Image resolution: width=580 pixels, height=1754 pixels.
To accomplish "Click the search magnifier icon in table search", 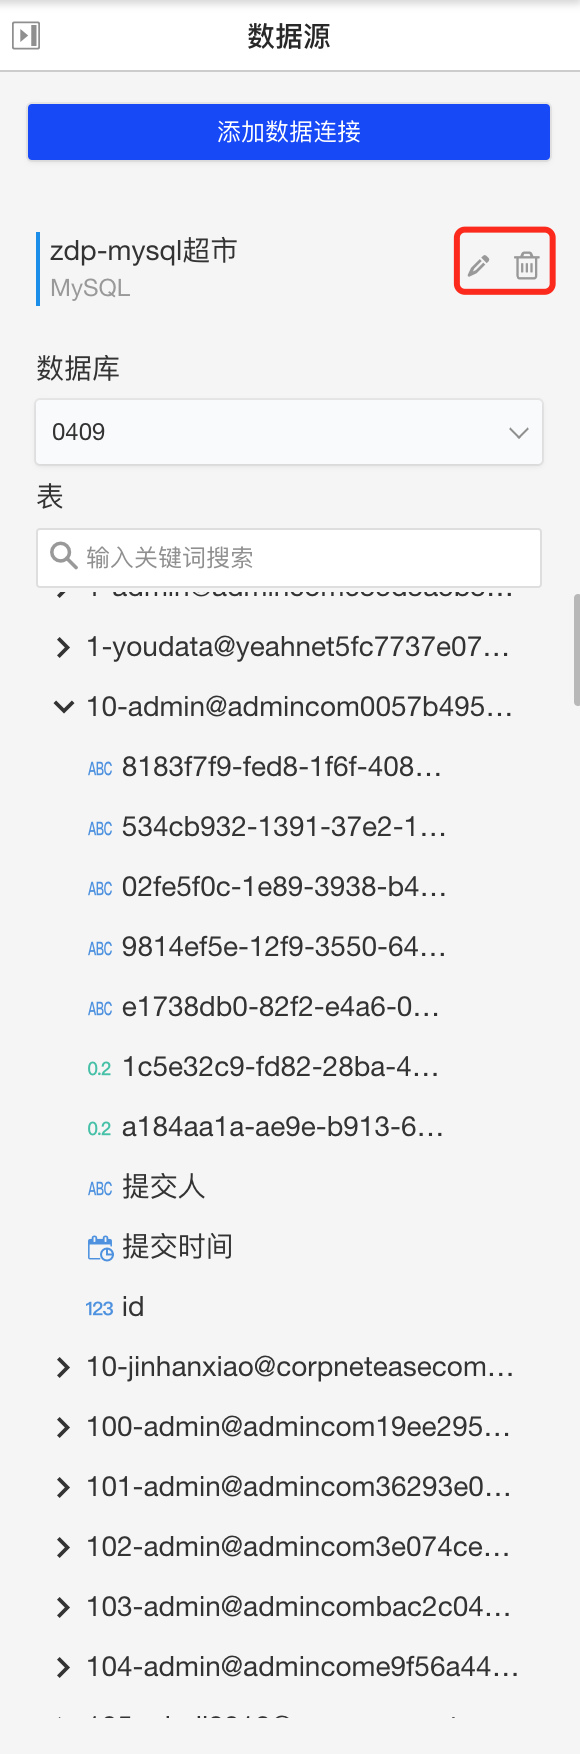I will (x=63, y=556).
